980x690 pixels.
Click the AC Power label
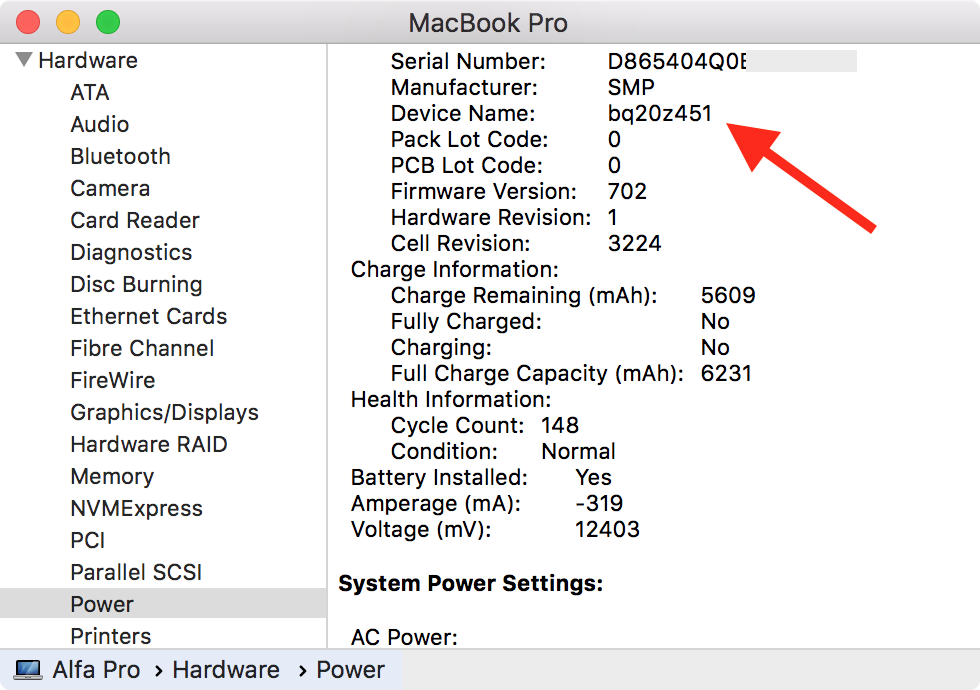click(404, 638)
